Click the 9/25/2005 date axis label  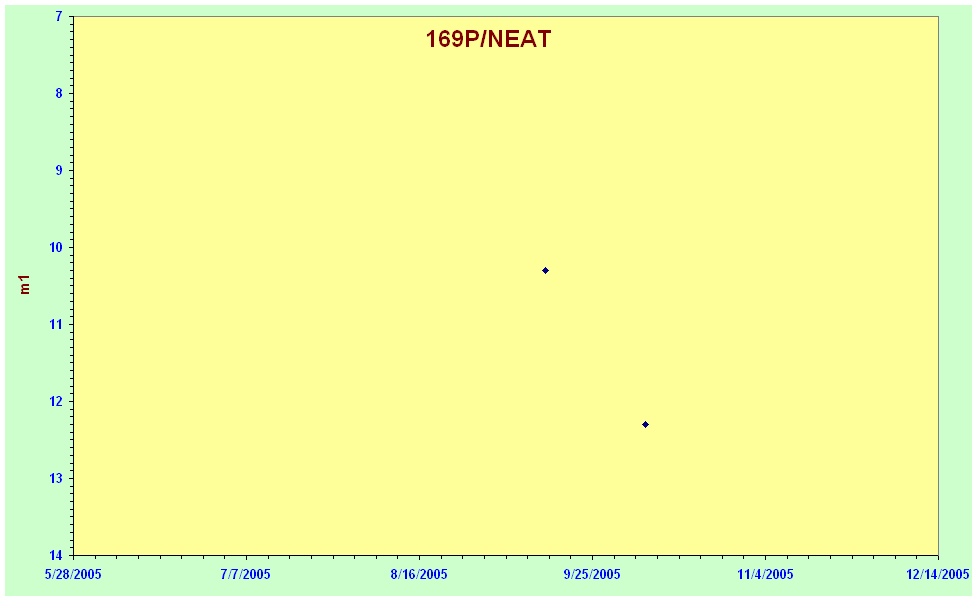[592, 574]
